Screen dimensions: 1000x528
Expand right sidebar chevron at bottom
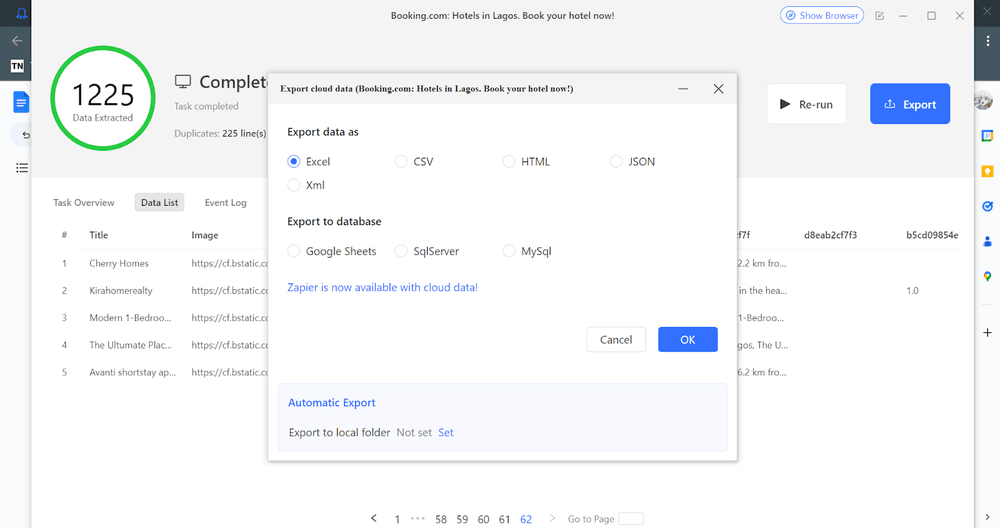987,517
